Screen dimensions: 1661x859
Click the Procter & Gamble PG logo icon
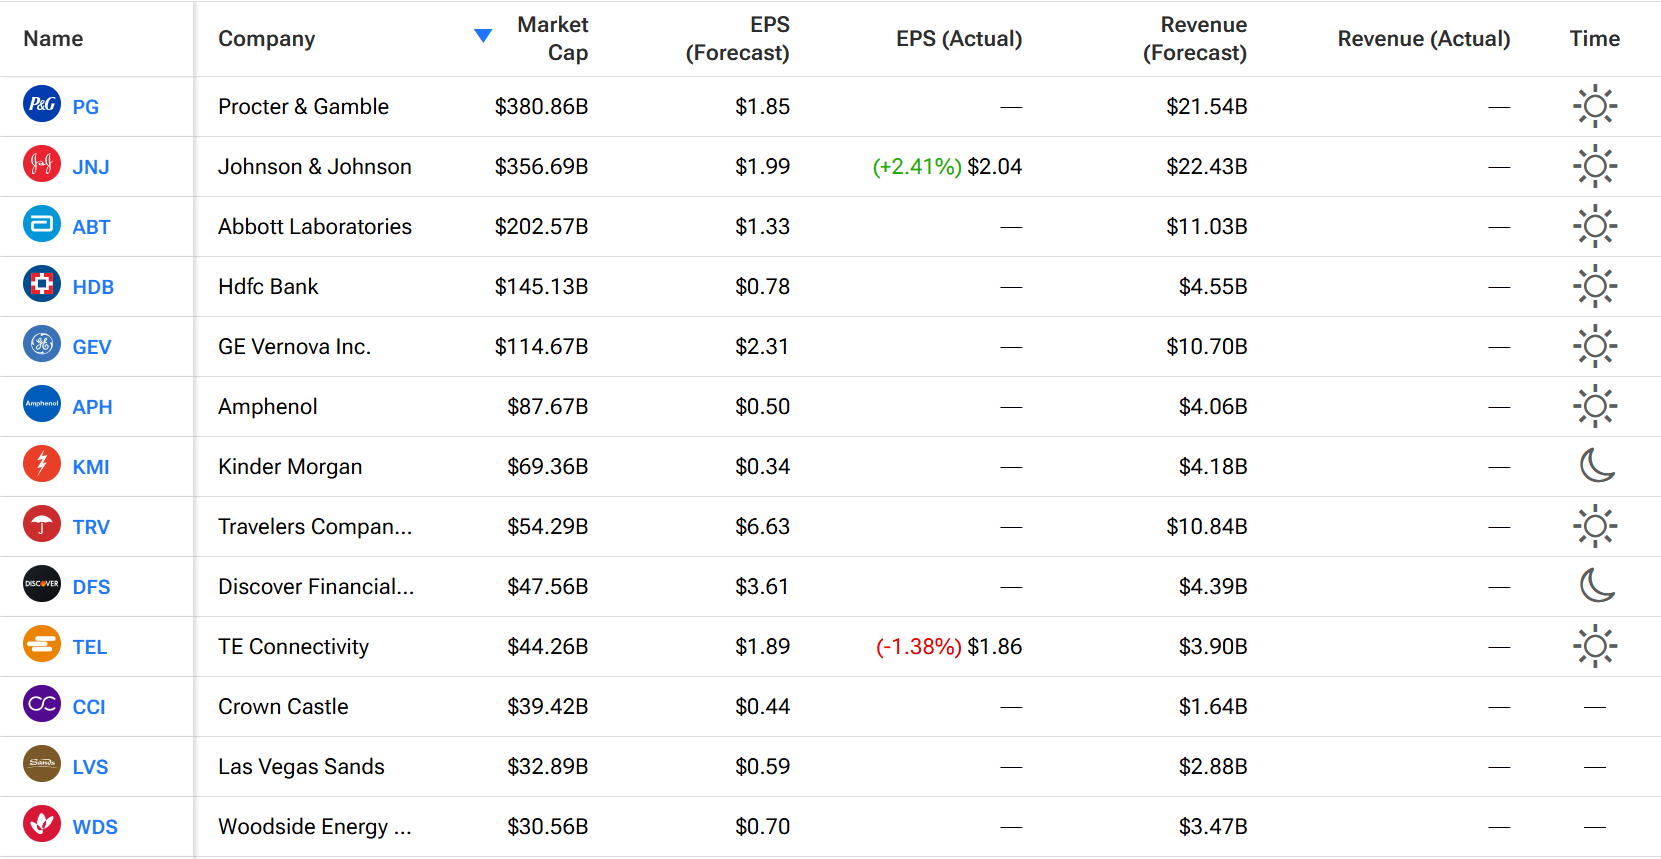click(x=42, y=104)
